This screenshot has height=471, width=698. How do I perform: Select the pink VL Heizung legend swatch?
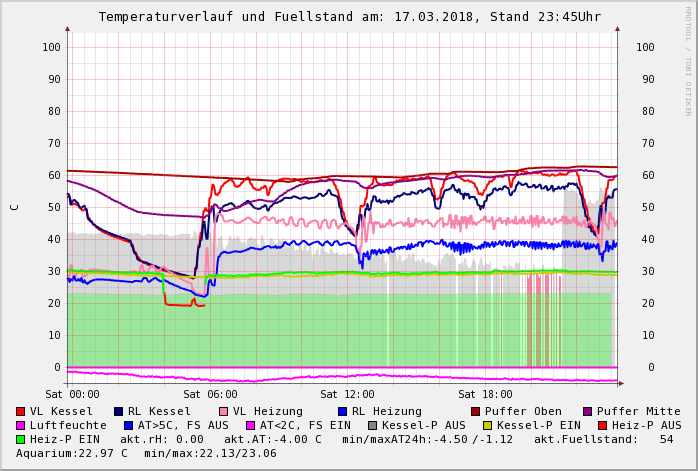(x=223, y=412)
